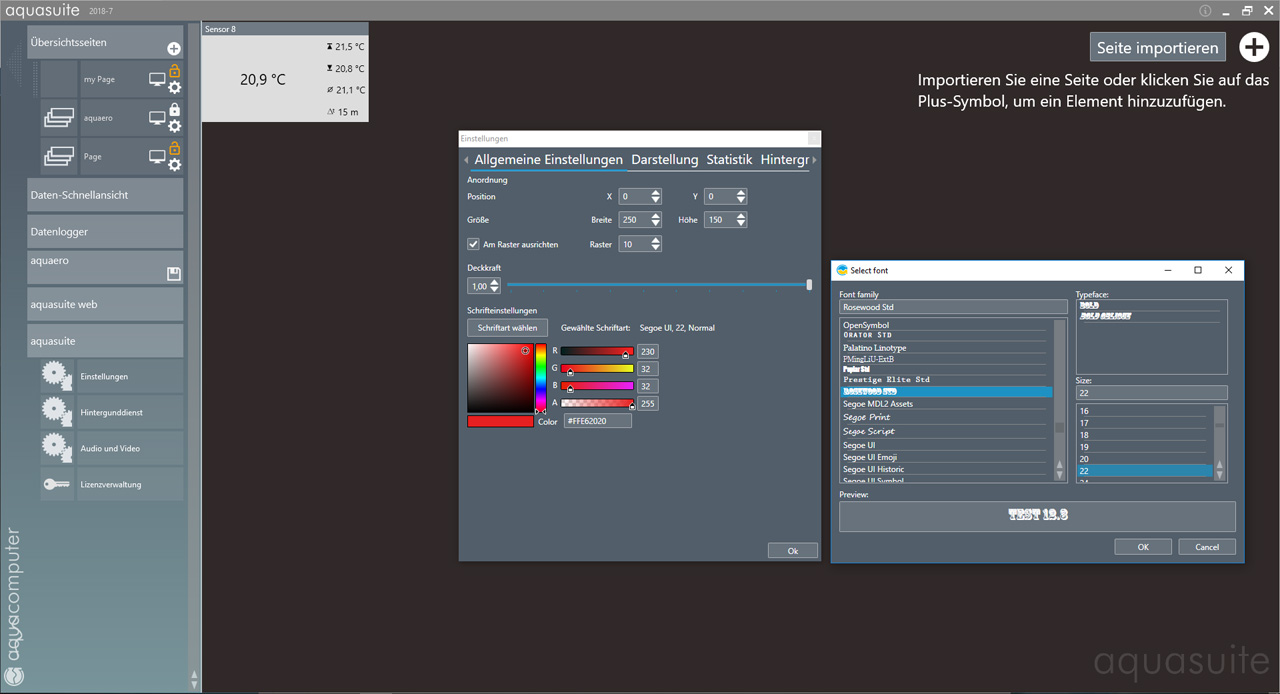Click the Schriftart wählen button

[x=507, y=327]
